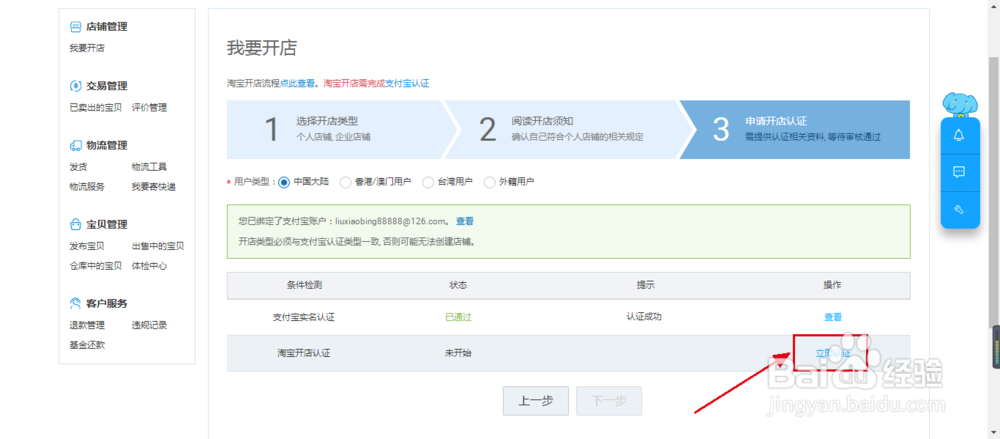Click the 宝贝管理 bag icon

click(75, 225)
